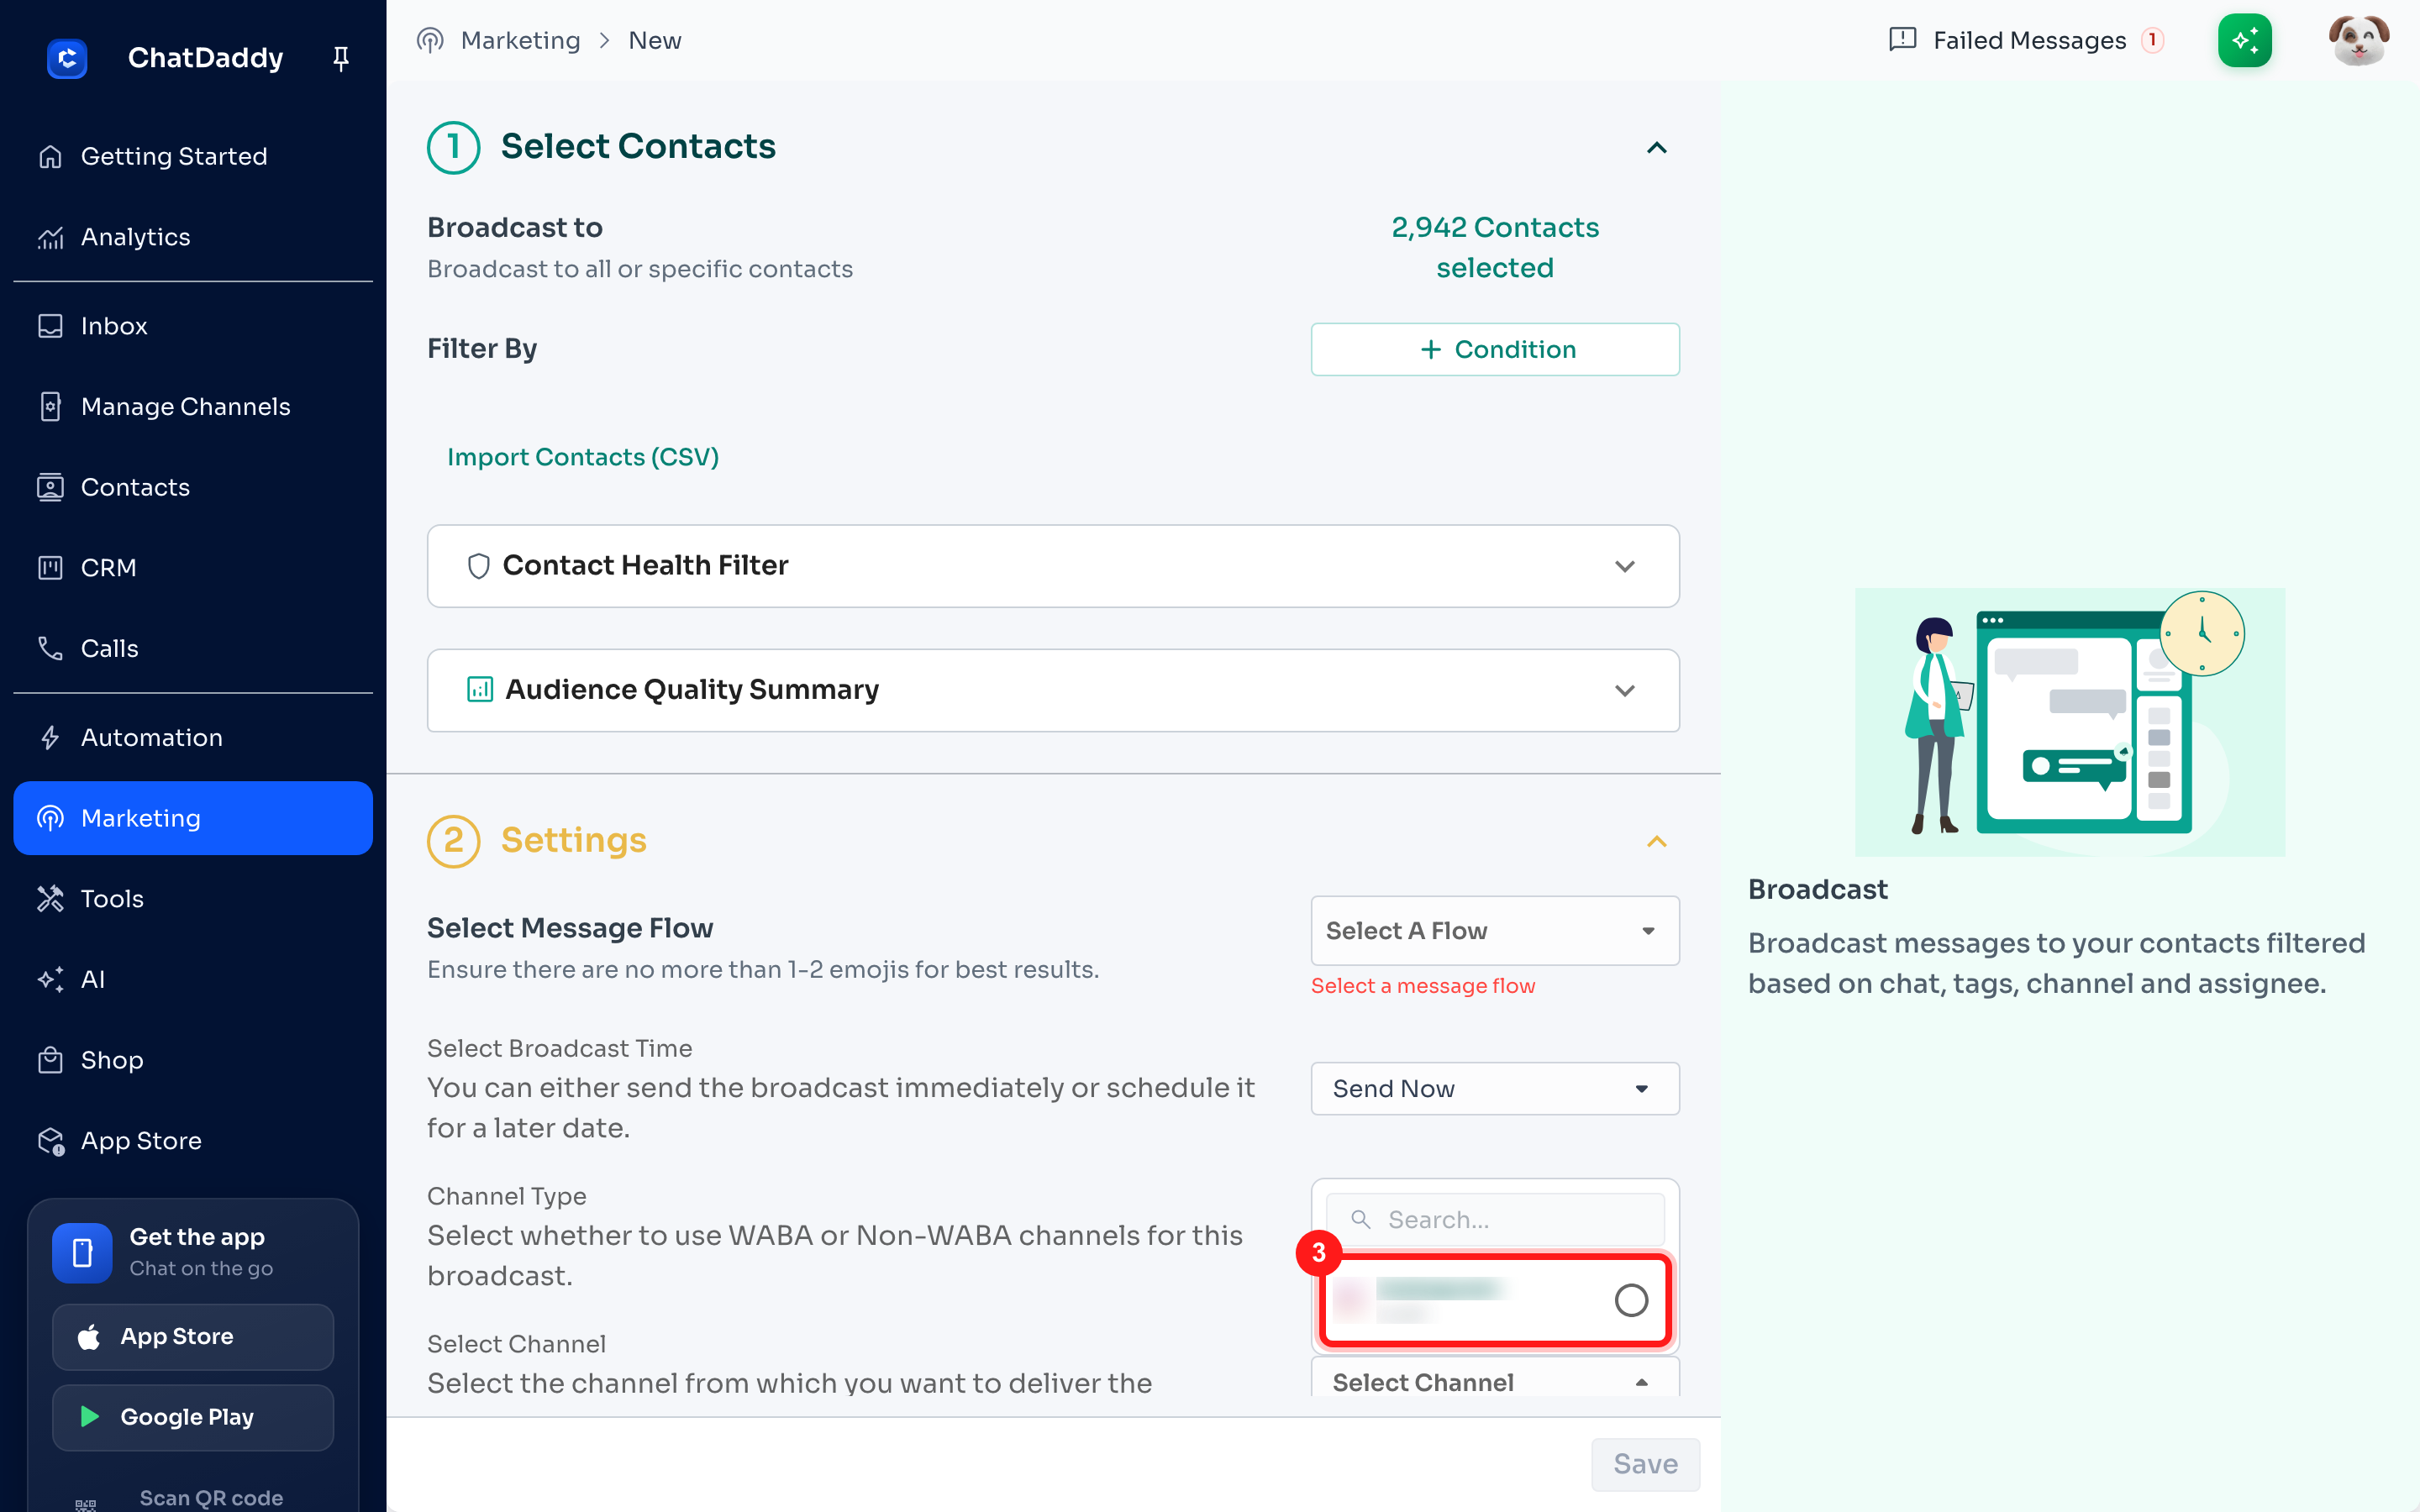Pin the sidebar with the pin icon
The image size is (2420, 1512).
click(341, 59)
